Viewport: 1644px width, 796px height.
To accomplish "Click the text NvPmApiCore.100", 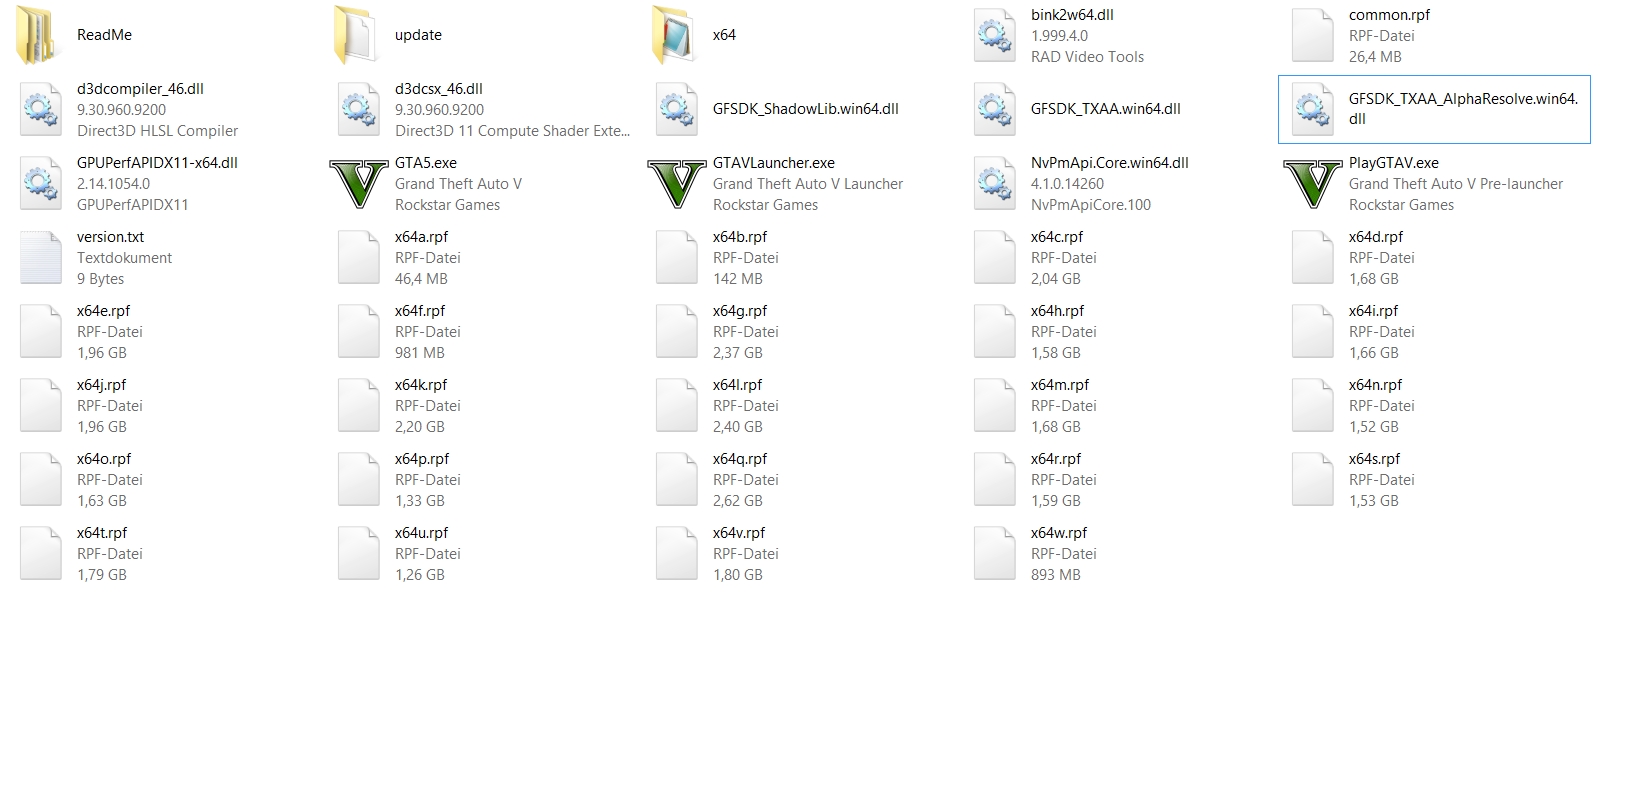I will pyautogui.click(x=1091, y=205).
